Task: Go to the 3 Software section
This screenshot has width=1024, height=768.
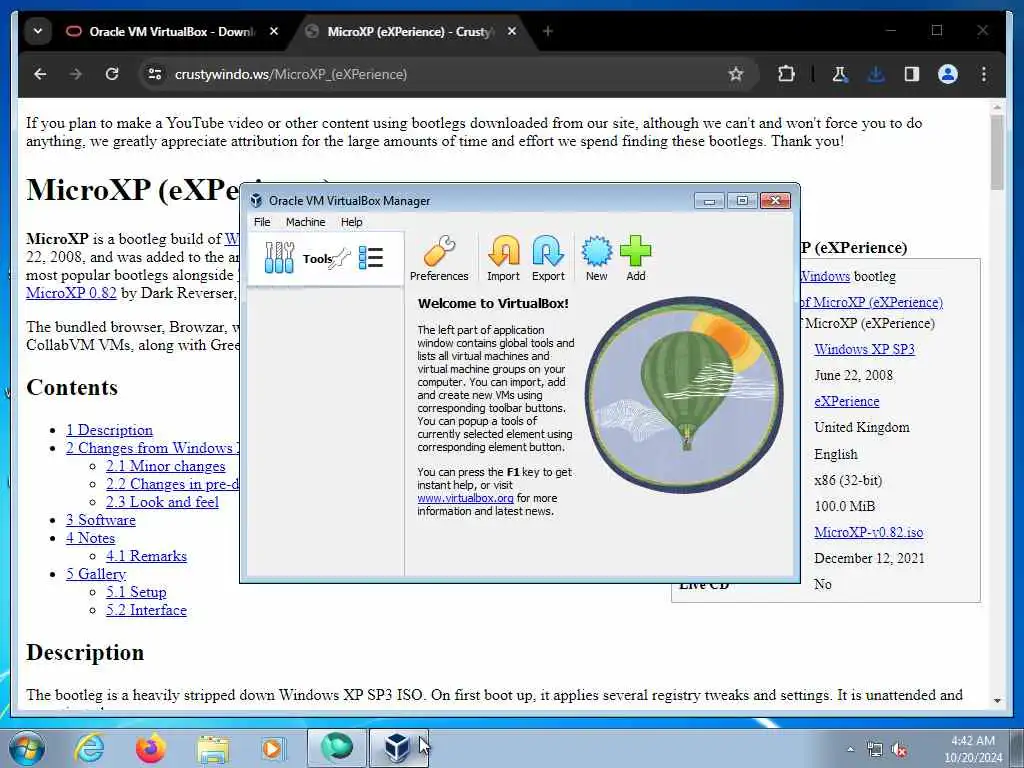Action: coord(101,520)
